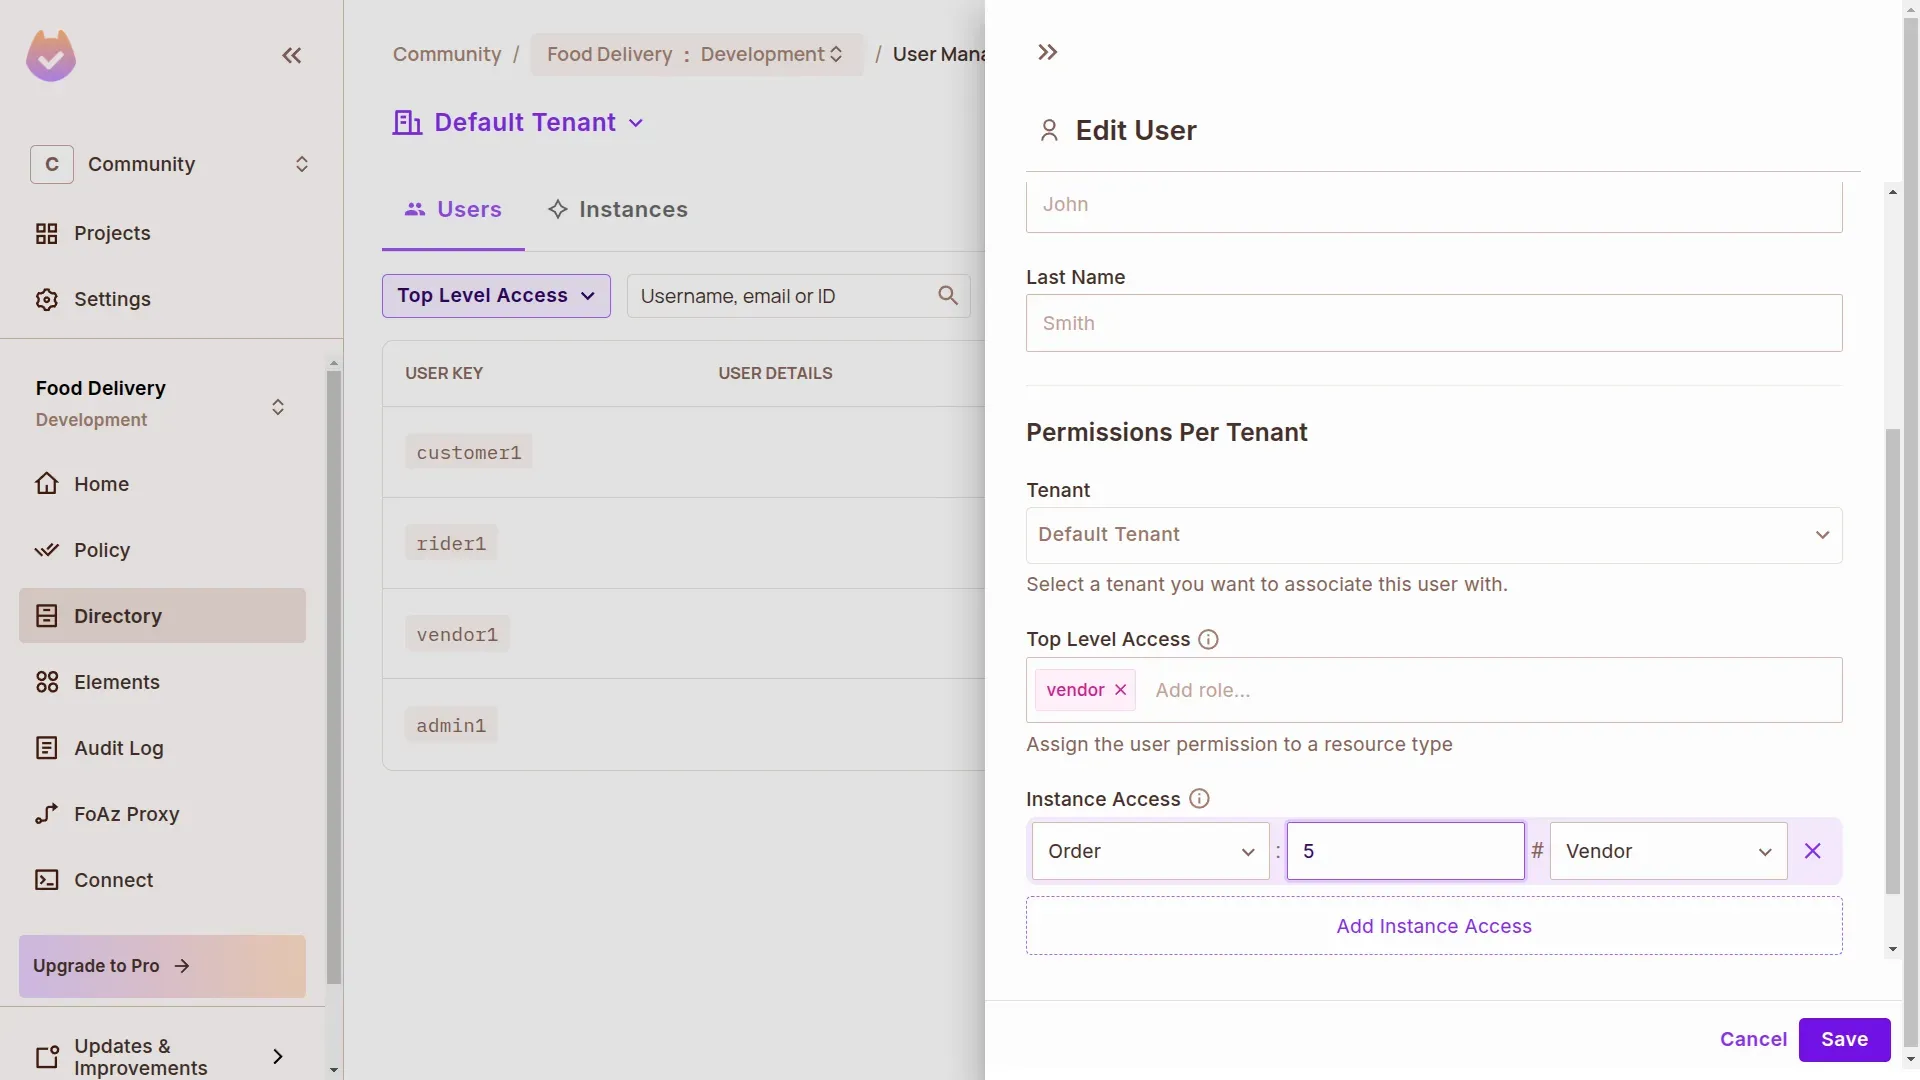Remove the vendor role tag
This screenshot has height=1080, width=1920.
pyautogui.click(x=1121, y=690)
